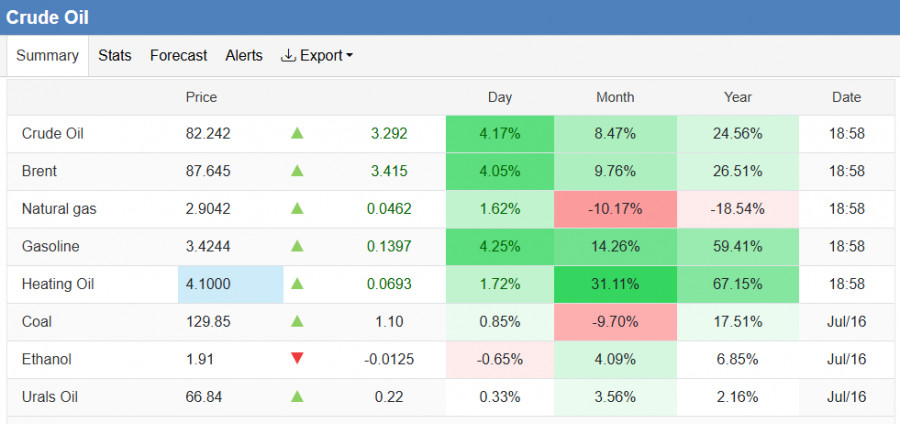Click the green up arrow for Coal
Image resolution: width=900 pixels, height=424 pixels.
(297, 321)
